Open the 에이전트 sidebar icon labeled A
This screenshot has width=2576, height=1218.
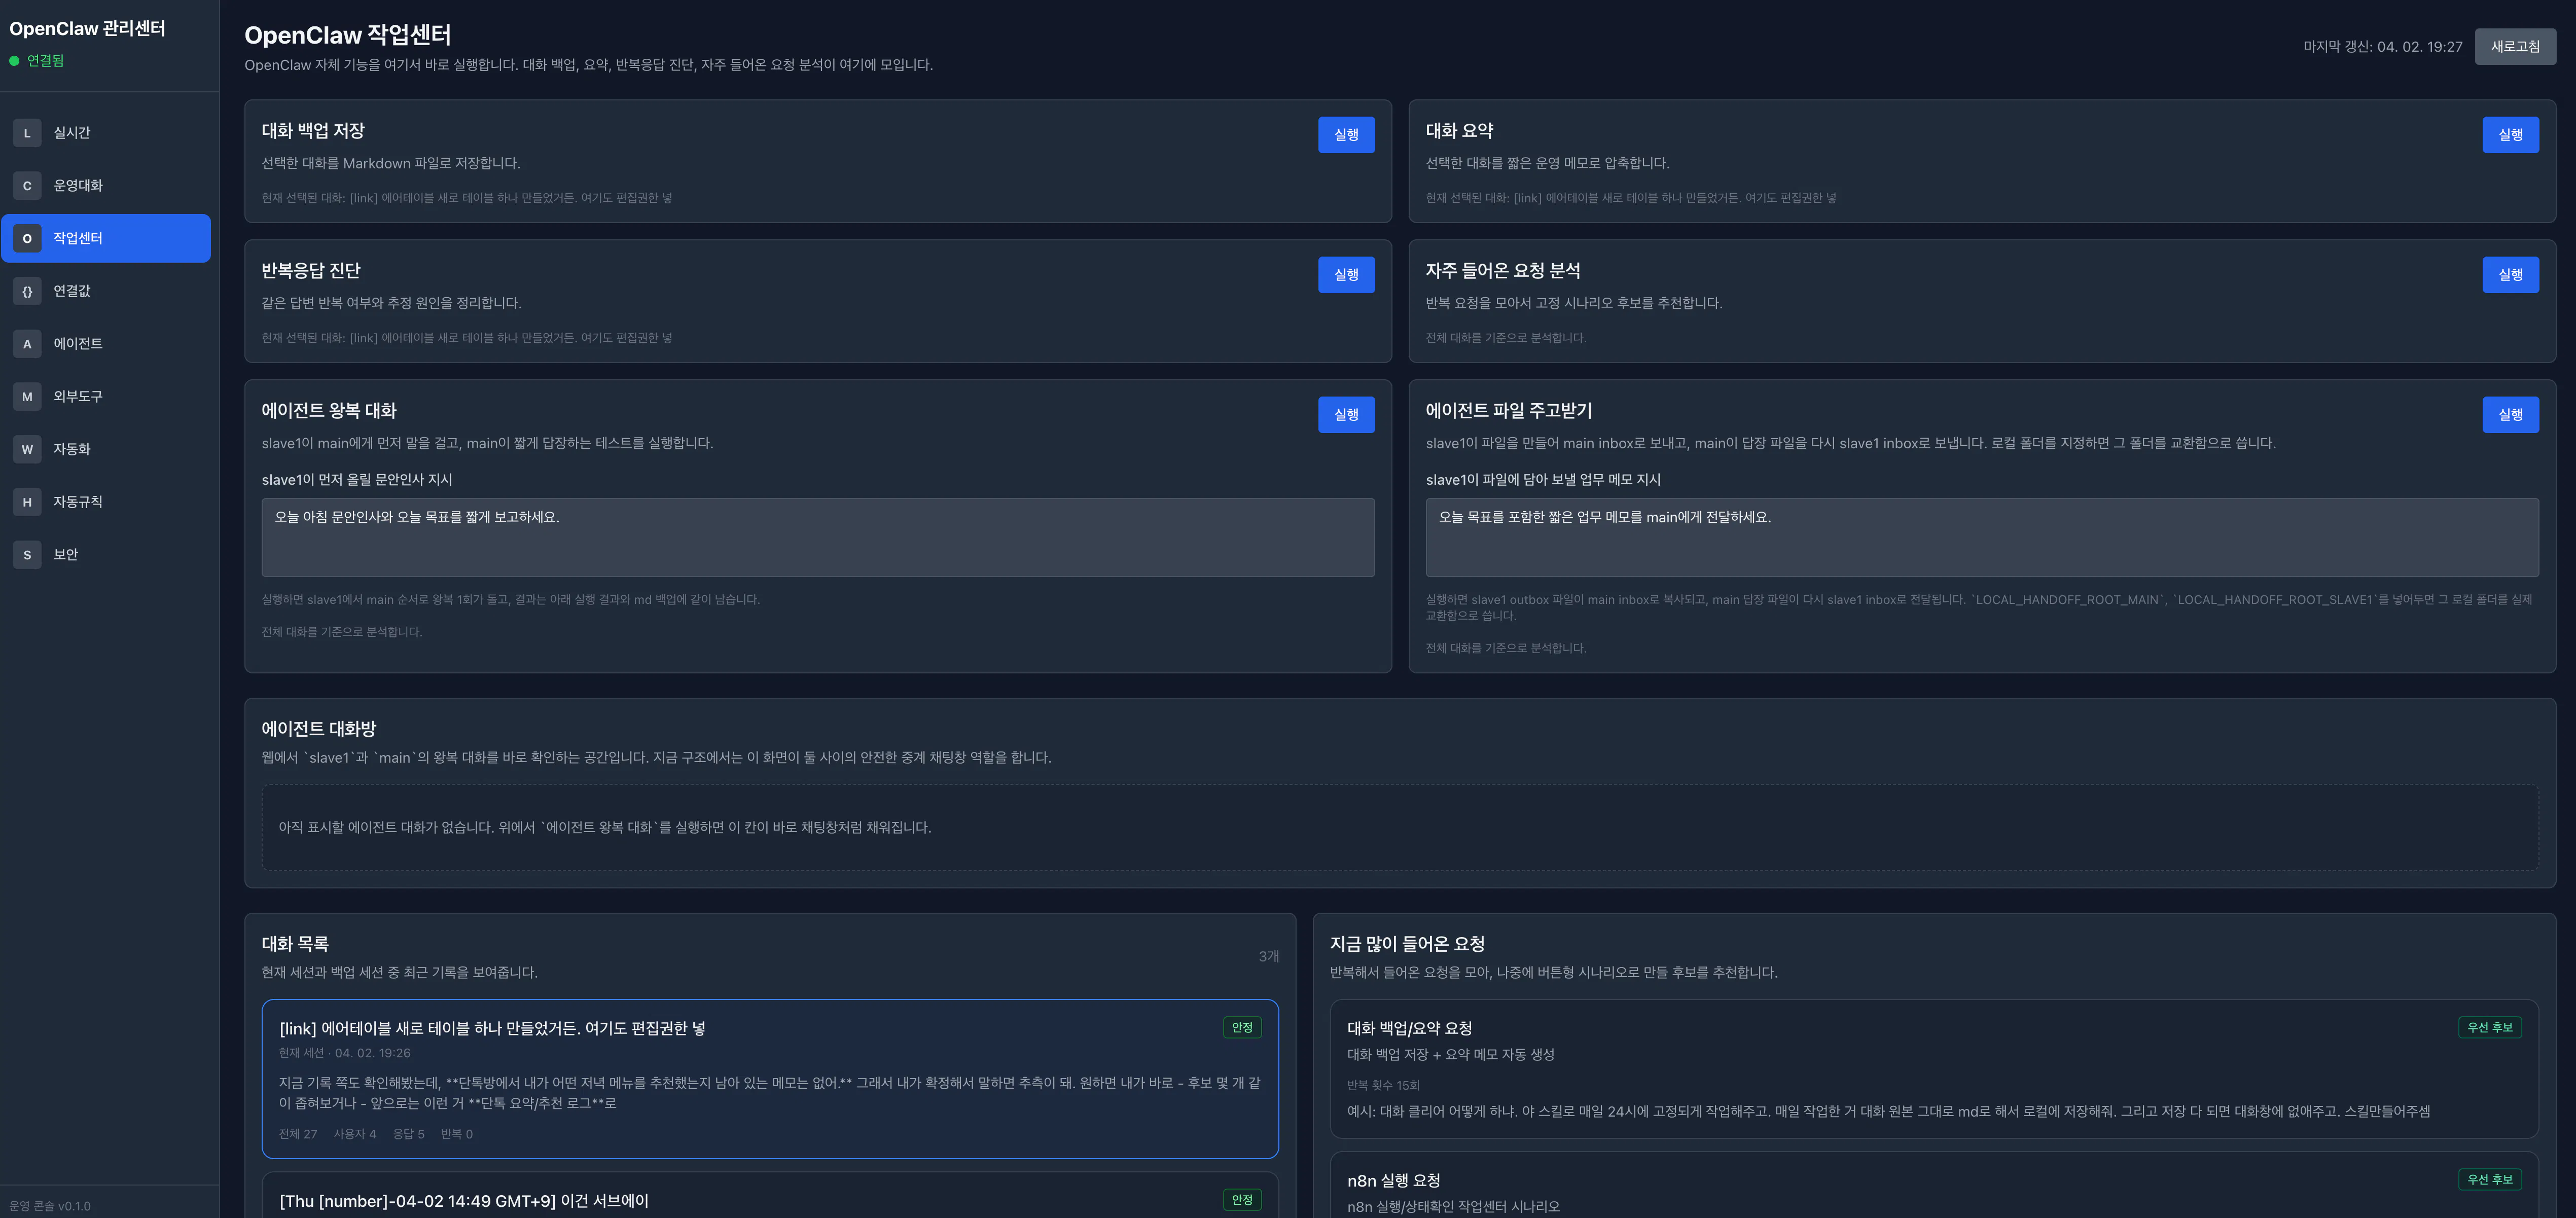pyautogui.click(x=27, y=344)
